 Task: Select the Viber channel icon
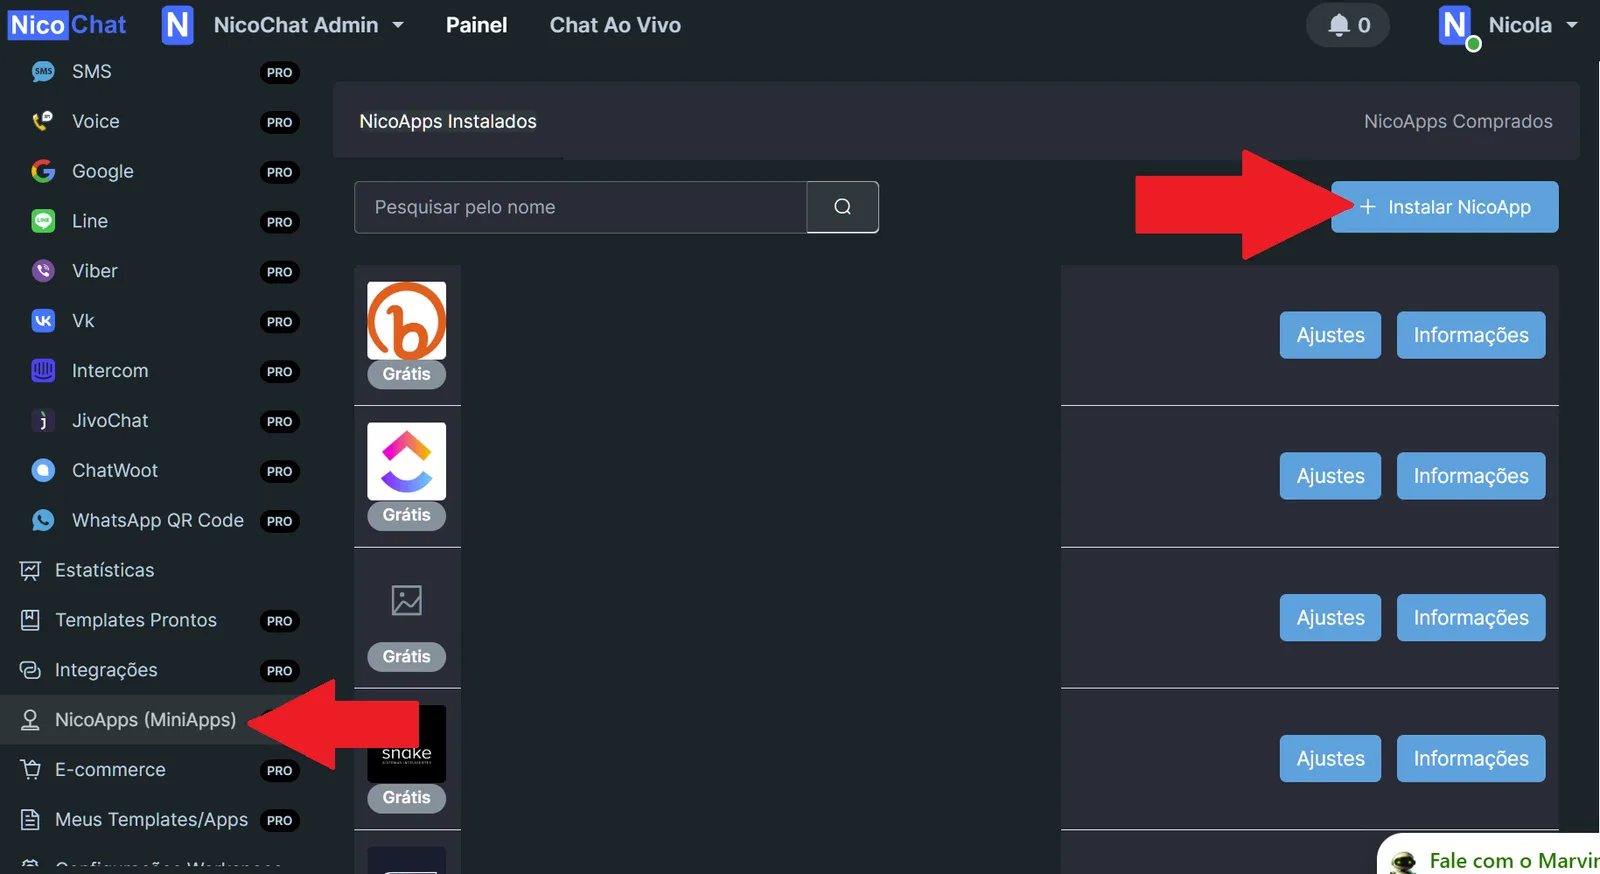(43, 271)
